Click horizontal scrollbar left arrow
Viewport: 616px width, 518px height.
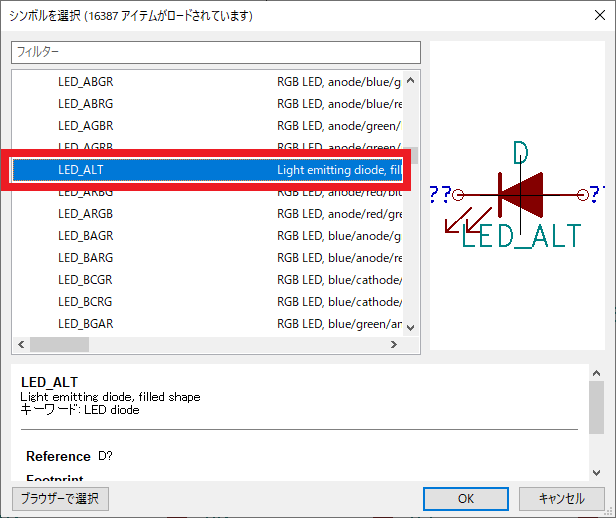click(19, 344)
